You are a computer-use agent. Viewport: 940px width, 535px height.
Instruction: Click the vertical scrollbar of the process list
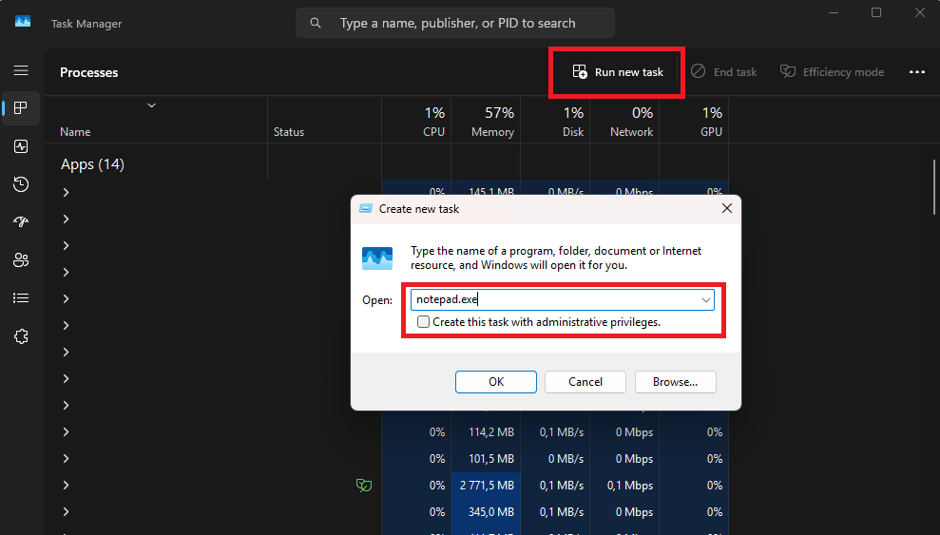tap(933, 187)
